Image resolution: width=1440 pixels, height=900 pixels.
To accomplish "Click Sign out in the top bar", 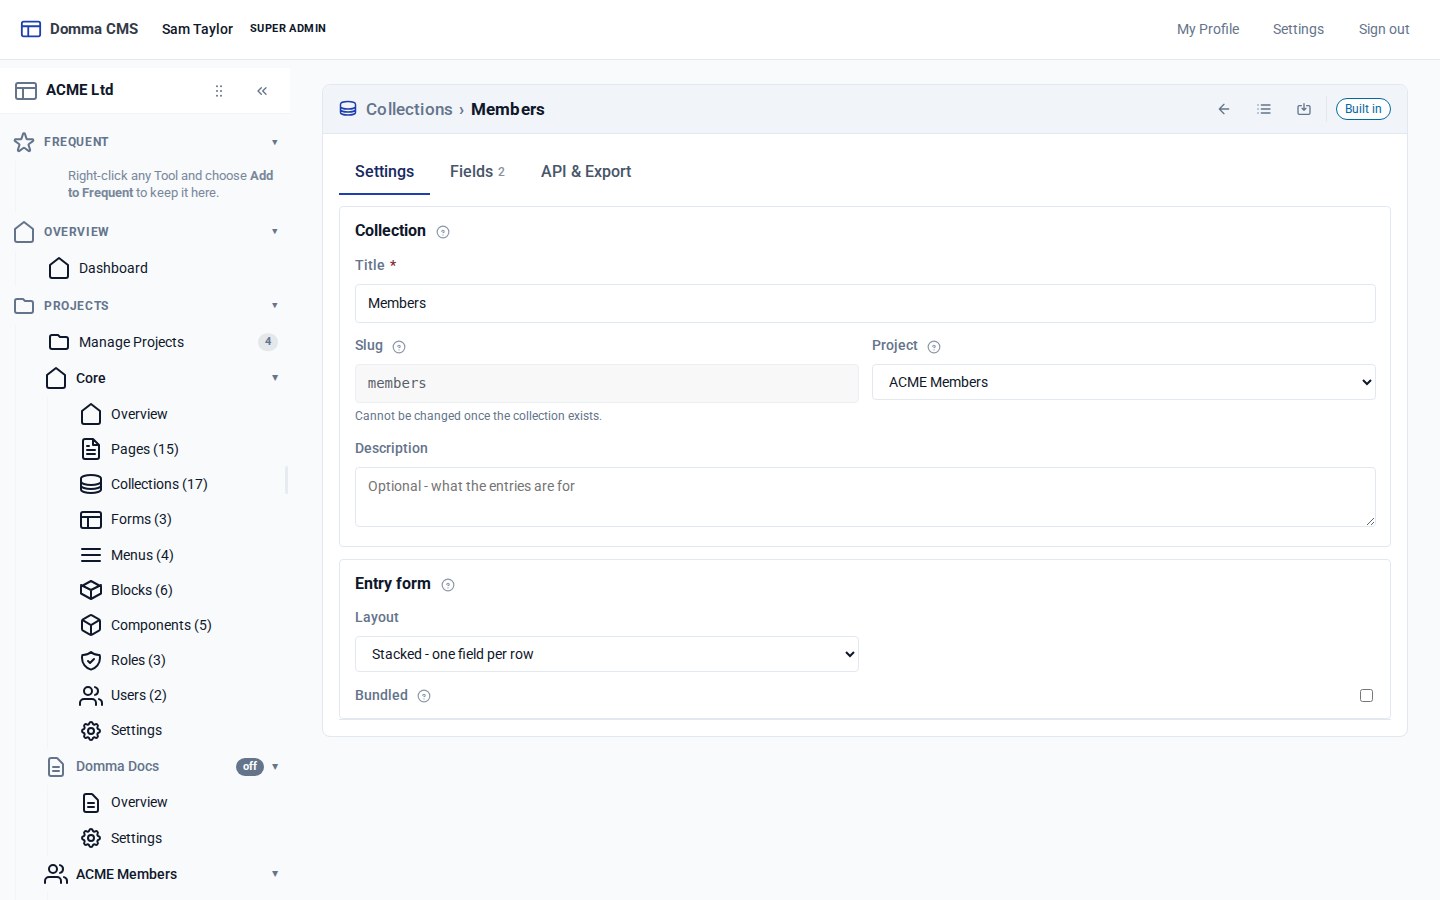I will click(1384, 29).
